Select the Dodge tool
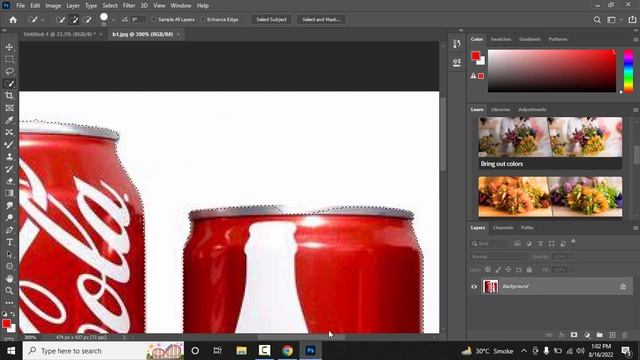The height and width of the screenshot is (360, 640). tap(9, 218)
